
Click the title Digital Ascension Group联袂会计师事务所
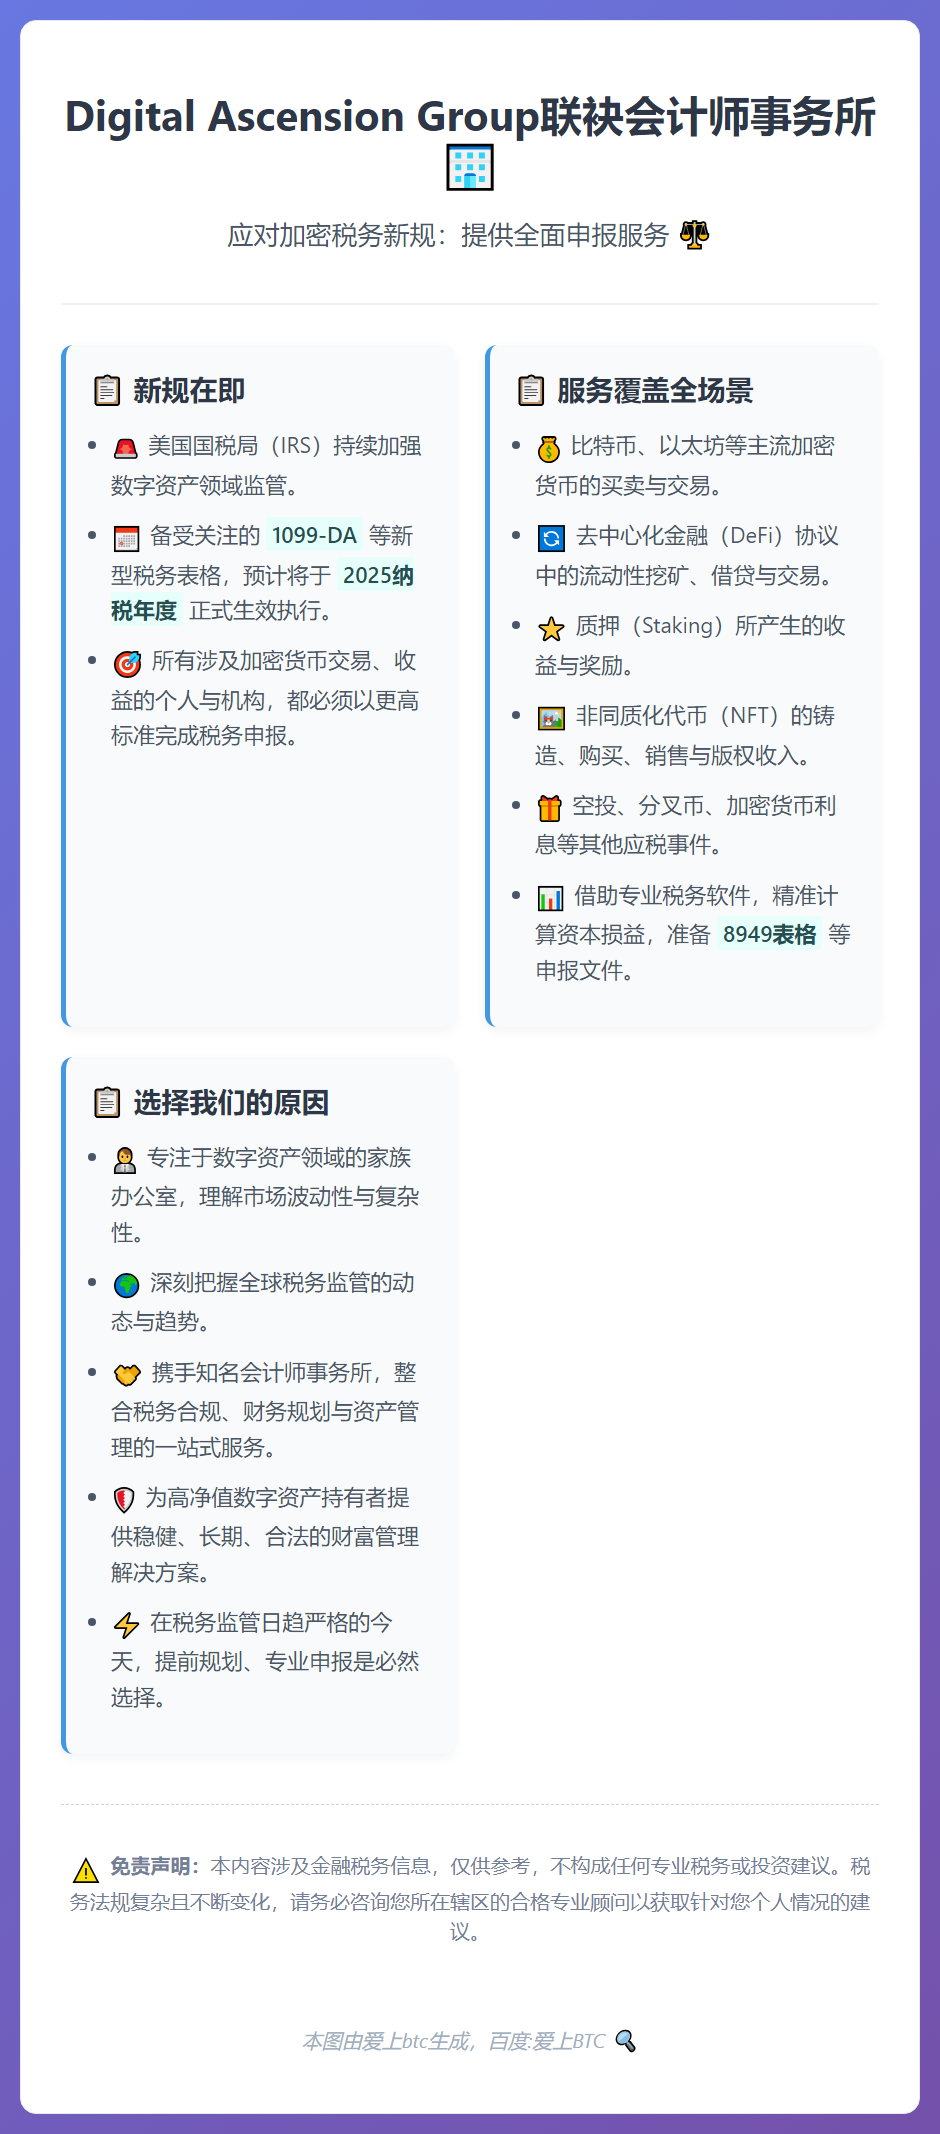470,117
